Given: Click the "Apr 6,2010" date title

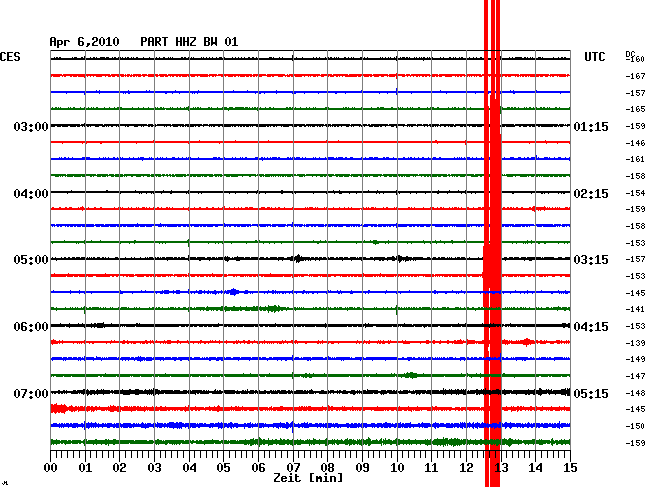Looking at the screenshot, I should pyautogui.click(x=84, y=42).
